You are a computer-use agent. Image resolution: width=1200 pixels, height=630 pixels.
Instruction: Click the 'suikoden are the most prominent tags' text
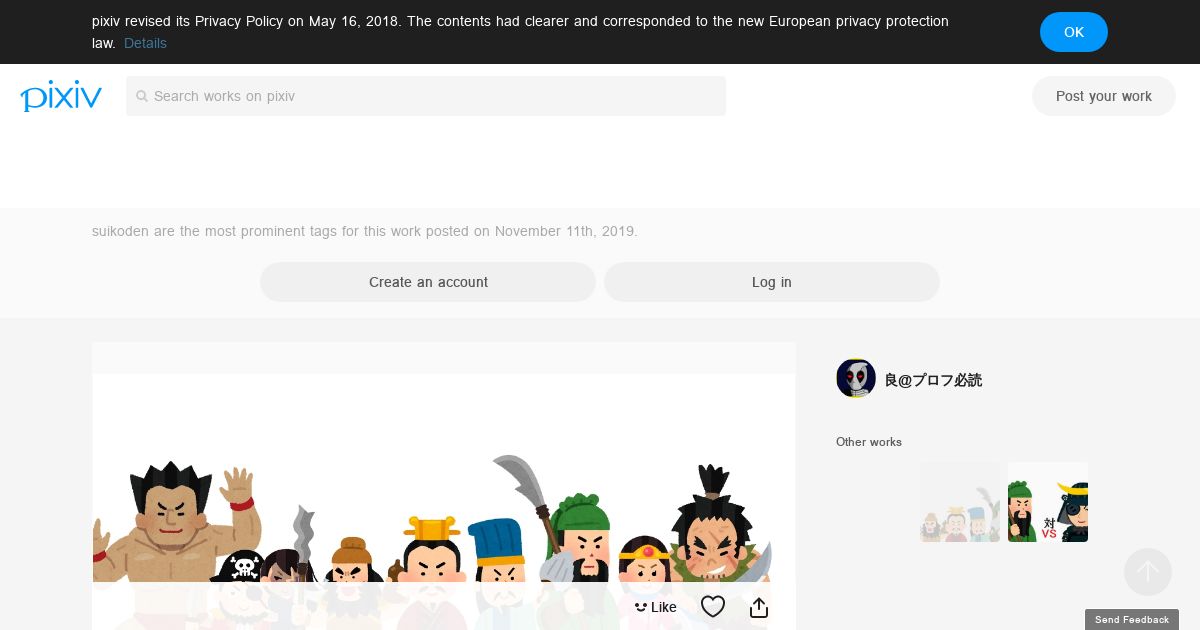pyautogui.click(x=364, y=231)
